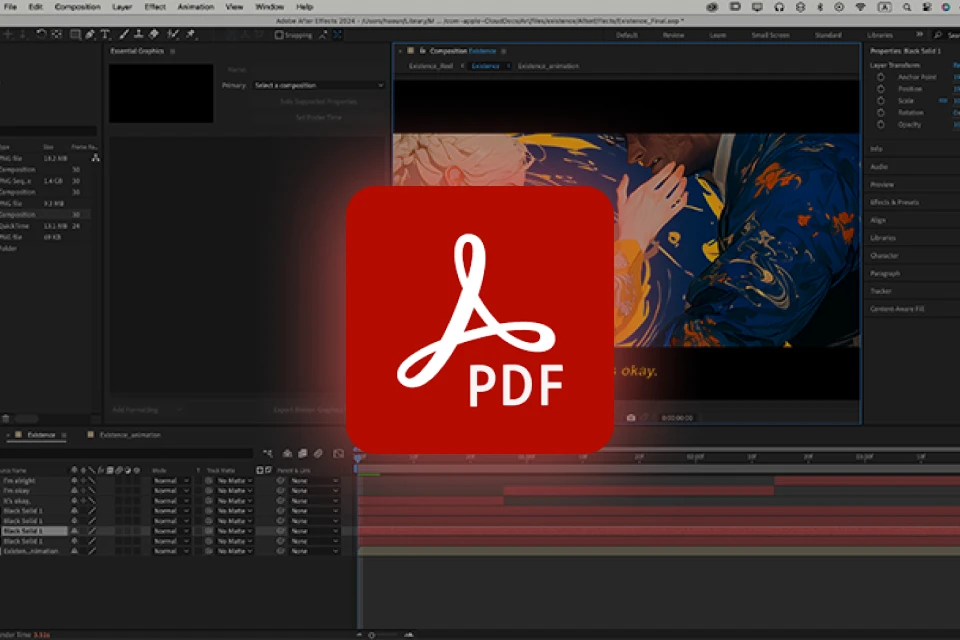Enable the Snapping checkbox
This screenshot has width=960, height=640.
click(x=279, y=35)
